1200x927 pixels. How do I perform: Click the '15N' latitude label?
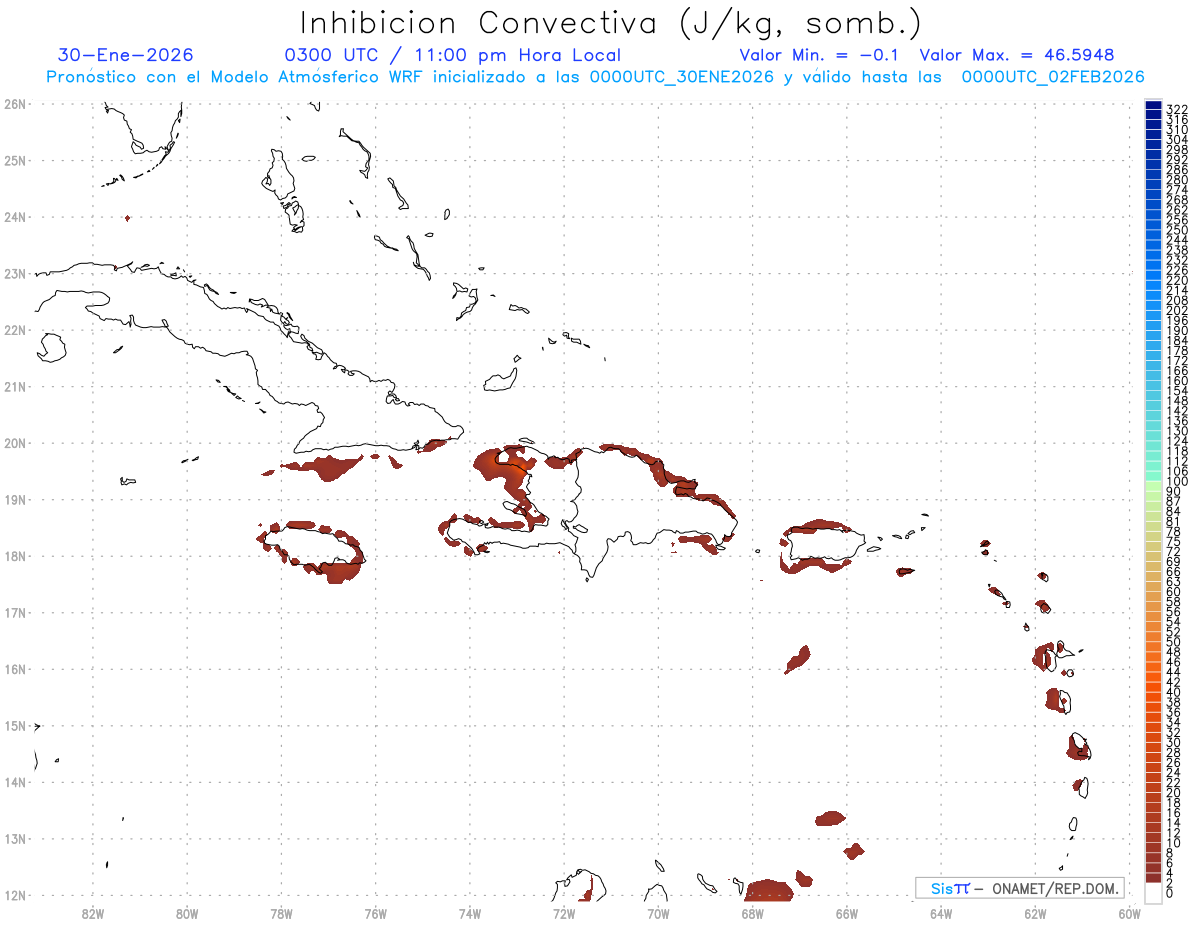(14, 726)
